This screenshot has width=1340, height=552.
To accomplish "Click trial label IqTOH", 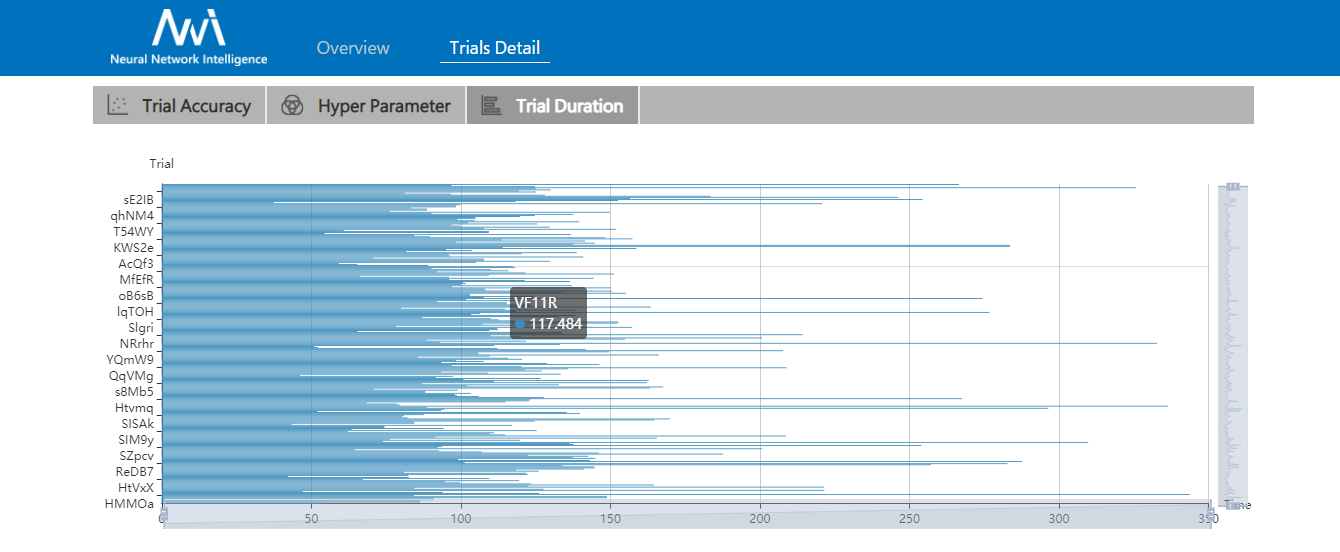I will click(x=136, y=311).
